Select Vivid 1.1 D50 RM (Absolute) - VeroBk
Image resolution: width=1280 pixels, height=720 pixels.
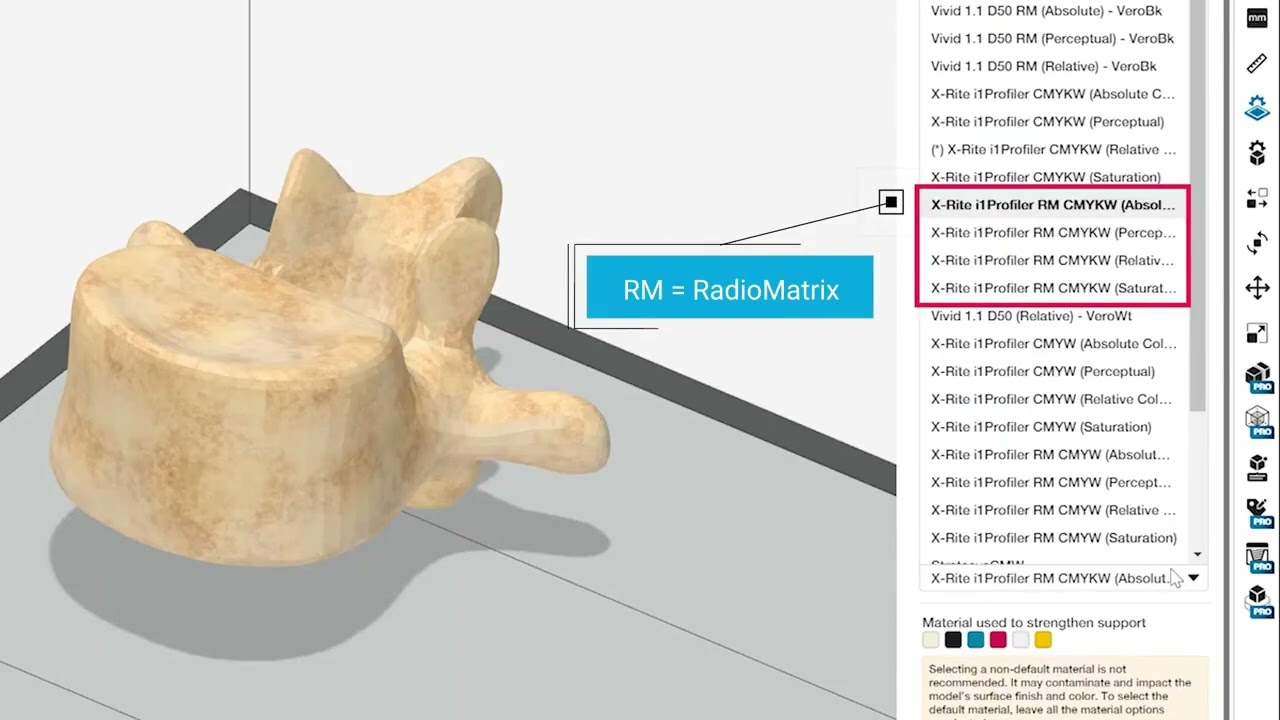pos(1046,10)
